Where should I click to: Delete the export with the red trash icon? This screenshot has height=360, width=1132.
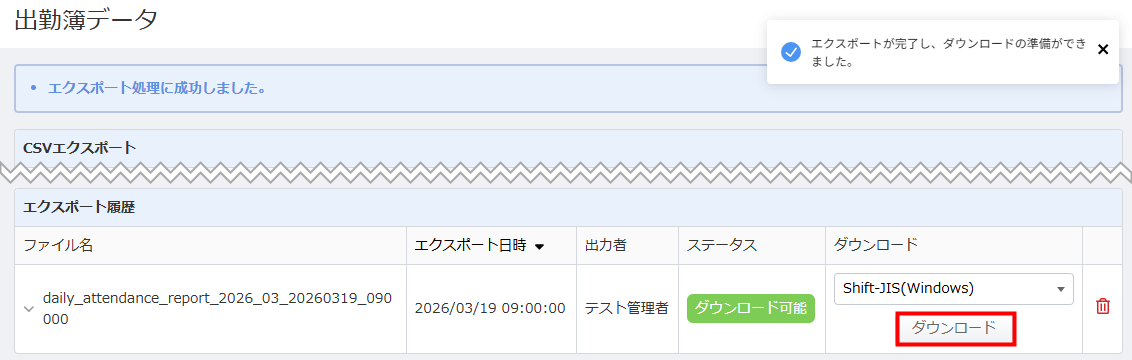1102,306
